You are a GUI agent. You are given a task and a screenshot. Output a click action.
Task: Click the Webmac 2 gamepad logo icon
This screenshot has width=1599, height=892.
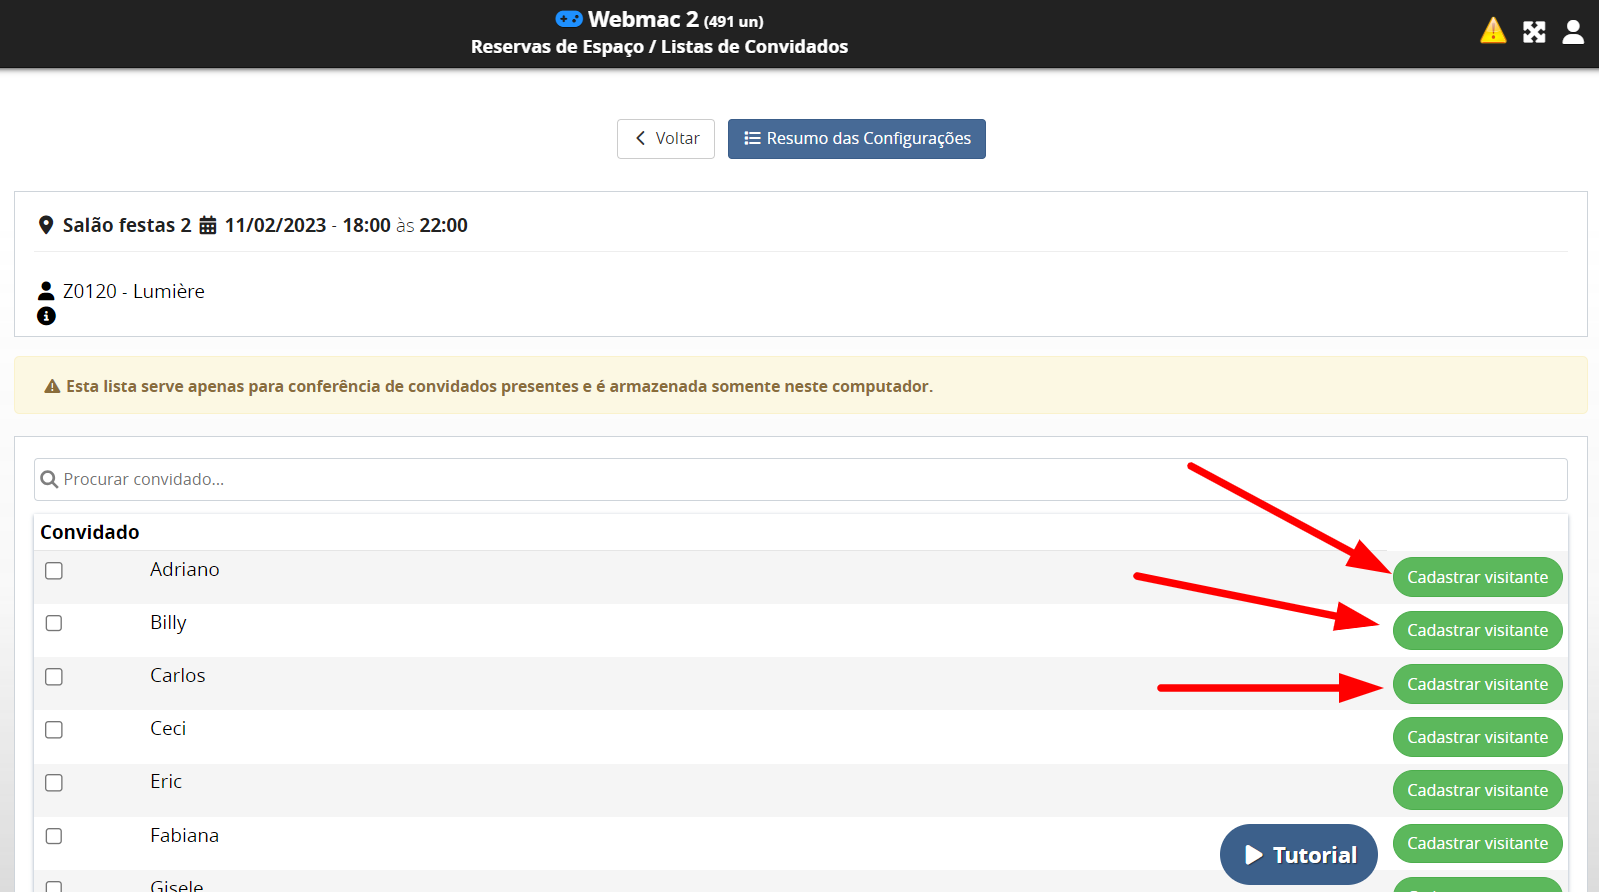pos(569,19)
